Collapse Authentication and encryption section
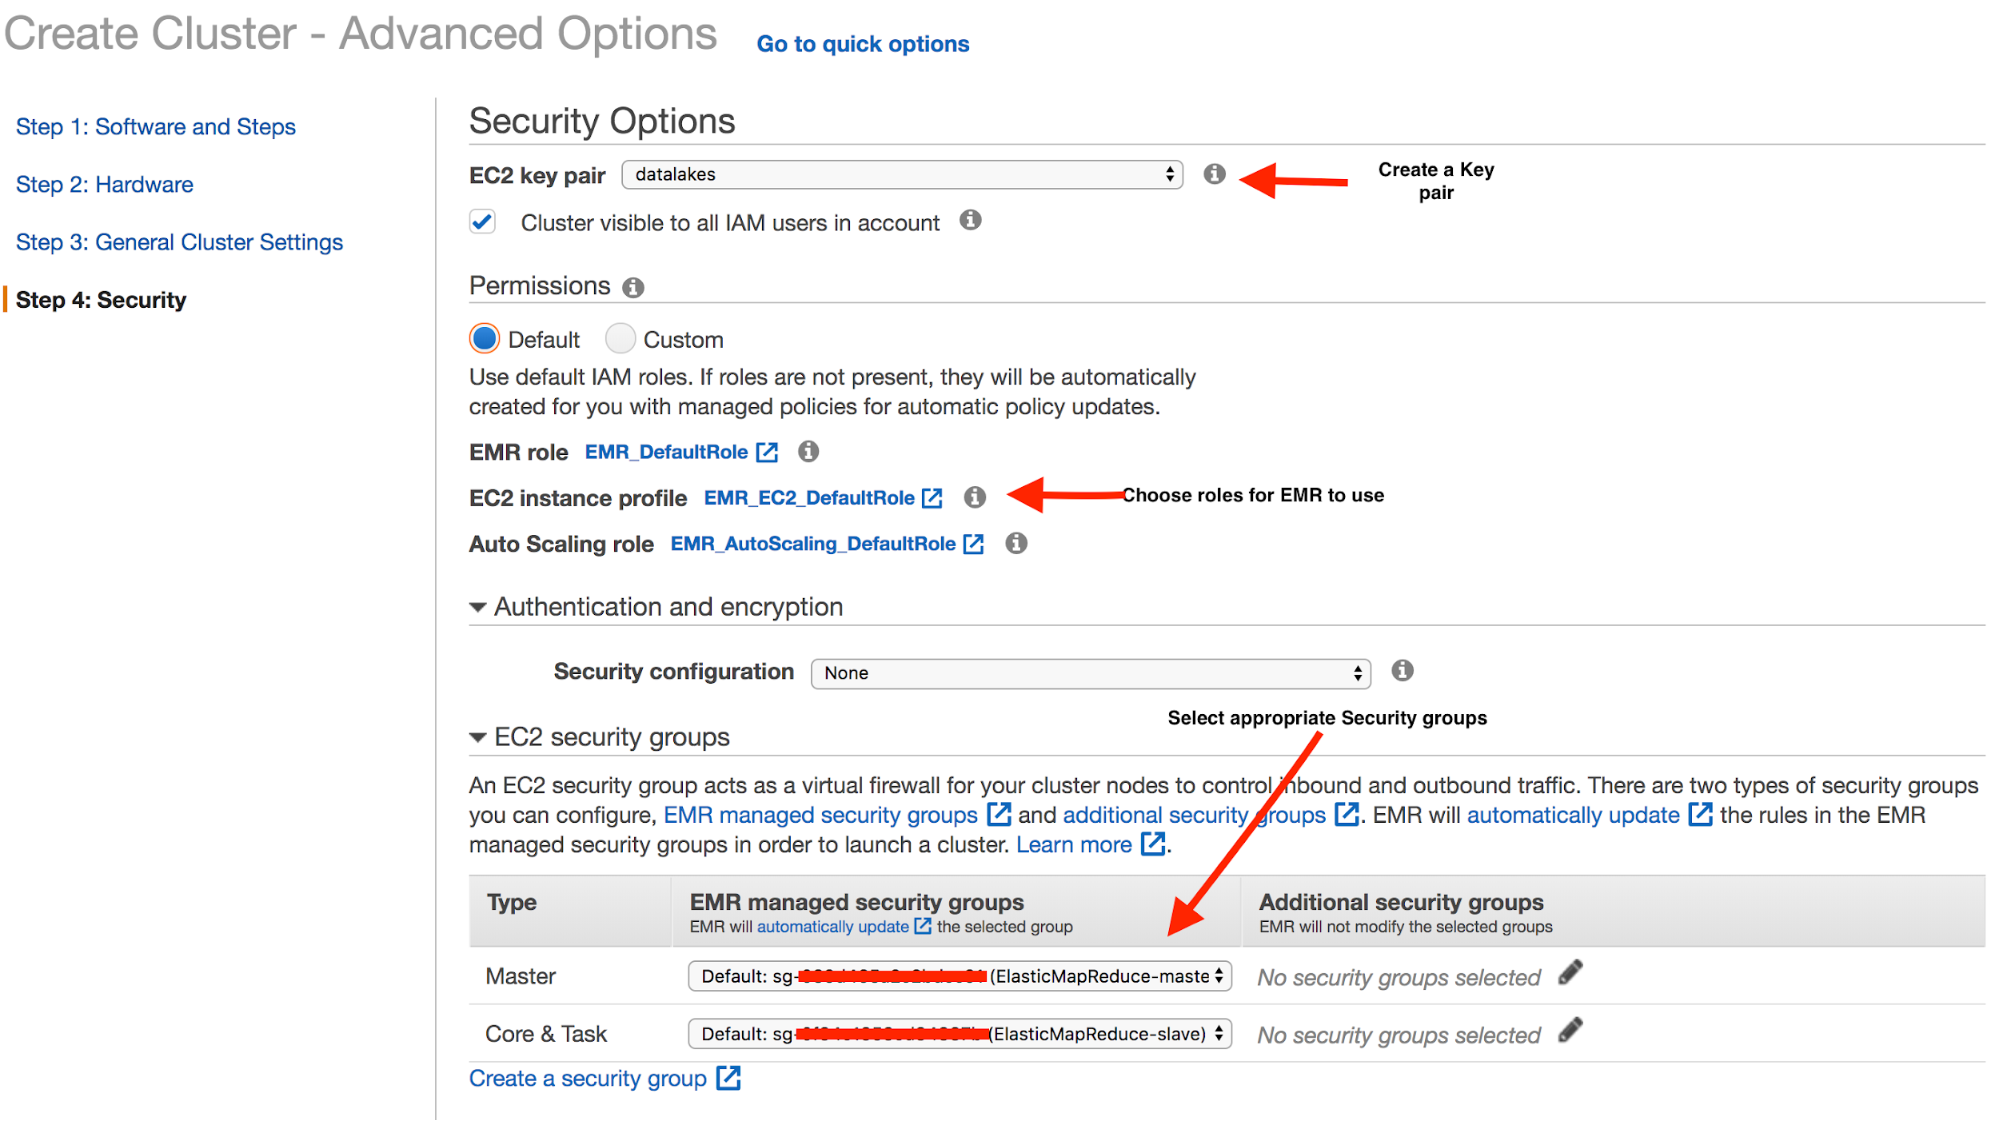Viewport: 1999px width, 1121px height. pyautogui.click(x=478, y=607)
